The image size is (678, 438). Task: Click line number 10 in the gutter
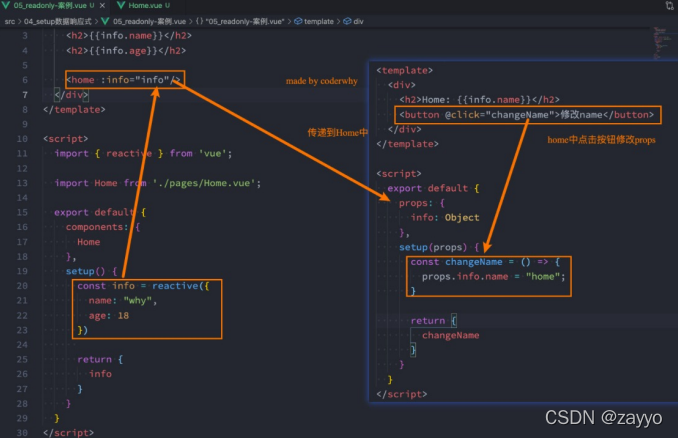click(x=22, y=139)
